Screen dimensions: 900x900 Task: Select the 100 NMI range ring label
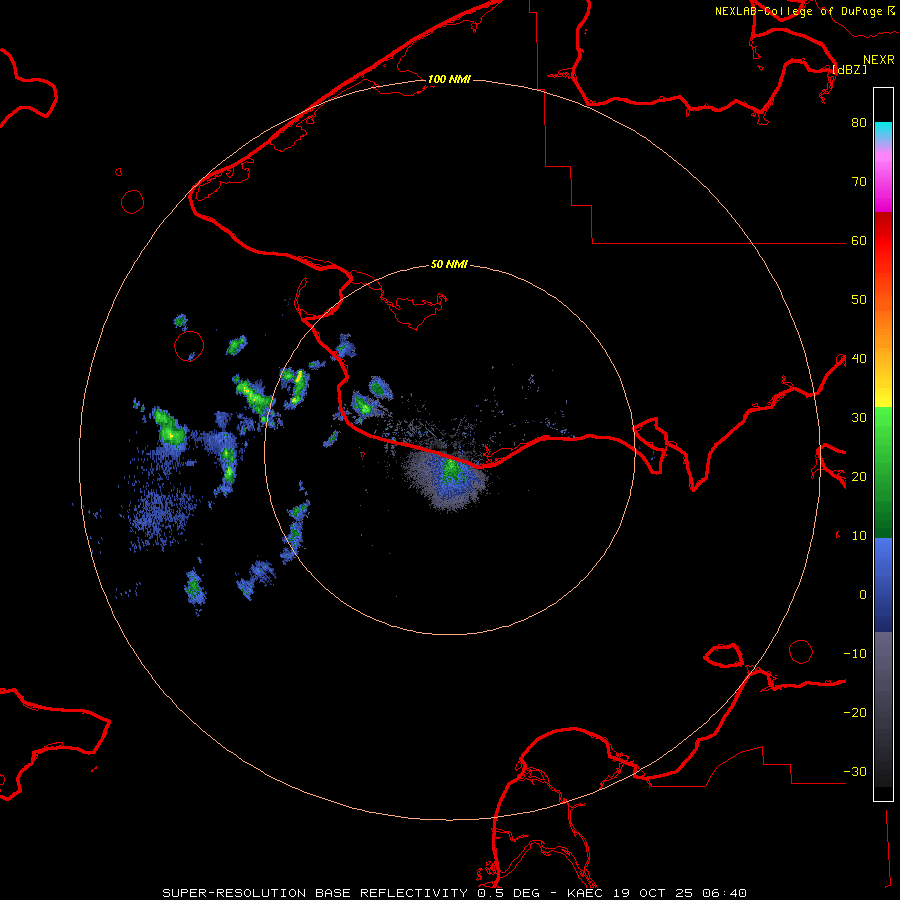[449, 79]
